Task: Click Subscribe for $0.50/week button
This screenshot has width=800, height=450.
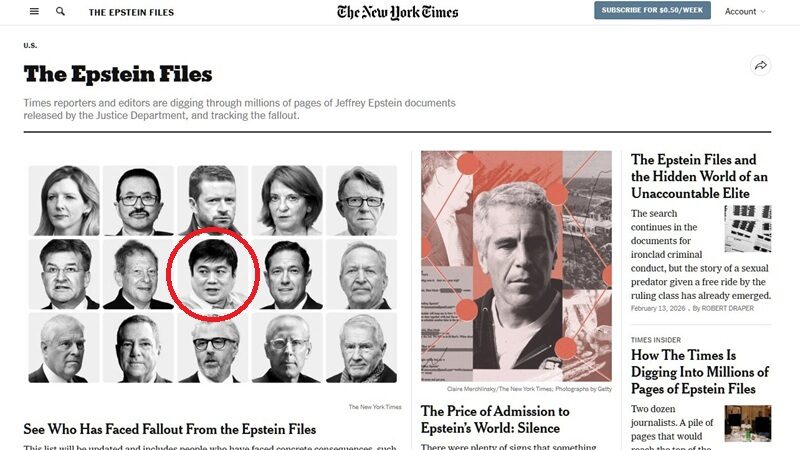Action: click(x=652, y=10)
